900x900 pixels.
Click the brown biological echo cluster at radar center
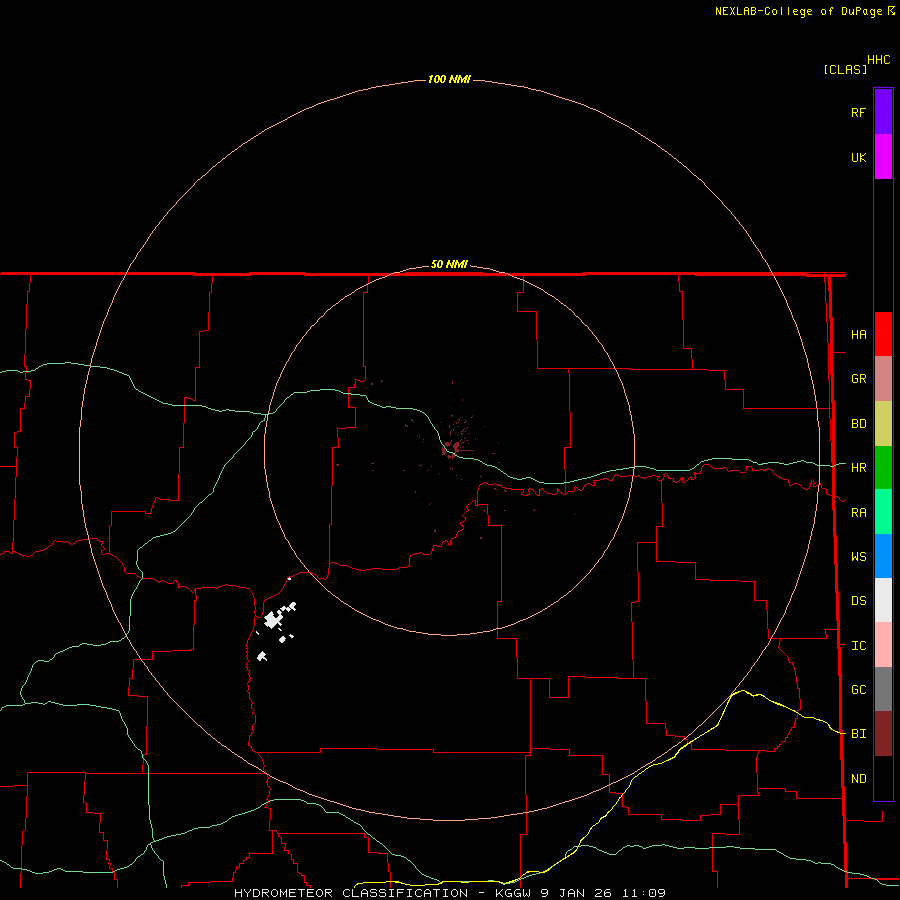452,448
